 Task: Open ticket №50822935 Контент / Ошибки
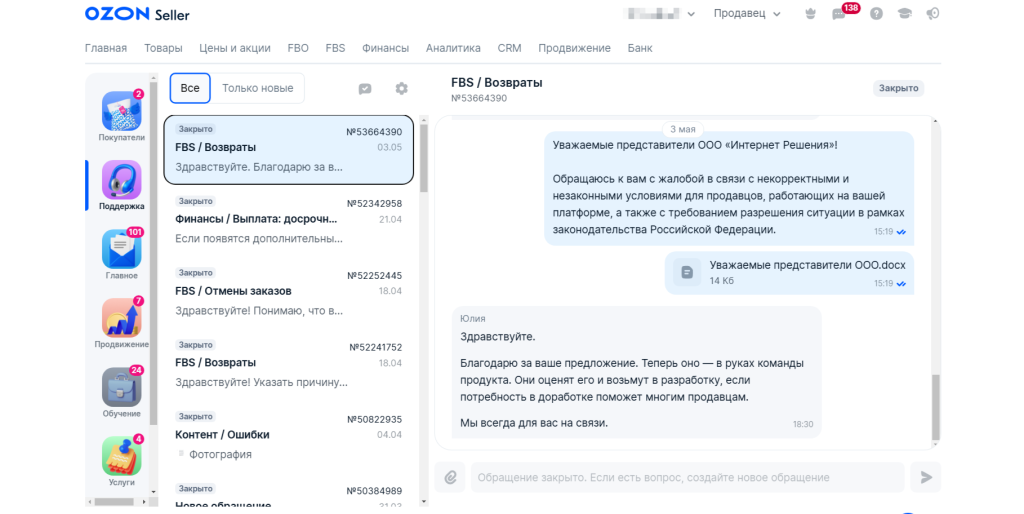[289, 436]
